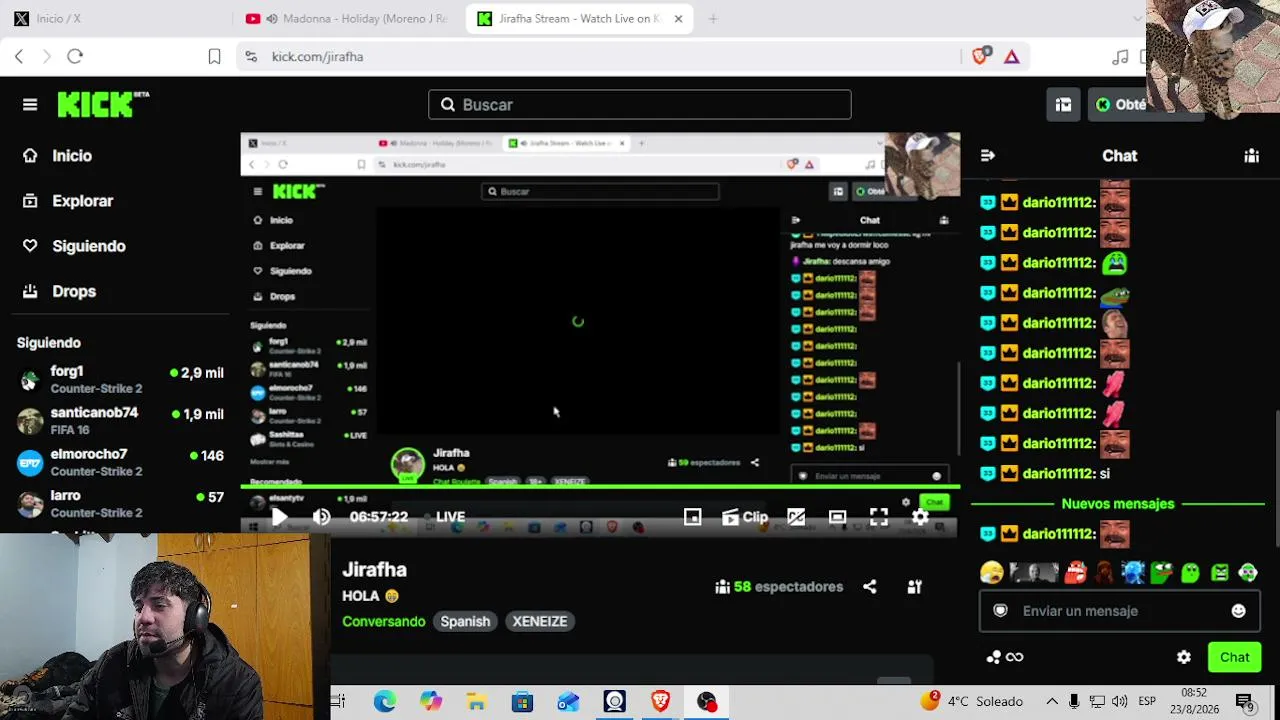The height and width of the screenshot is (720, 1280).
Task: Focus the Buscar search field
Action: (x=640, y=104)
